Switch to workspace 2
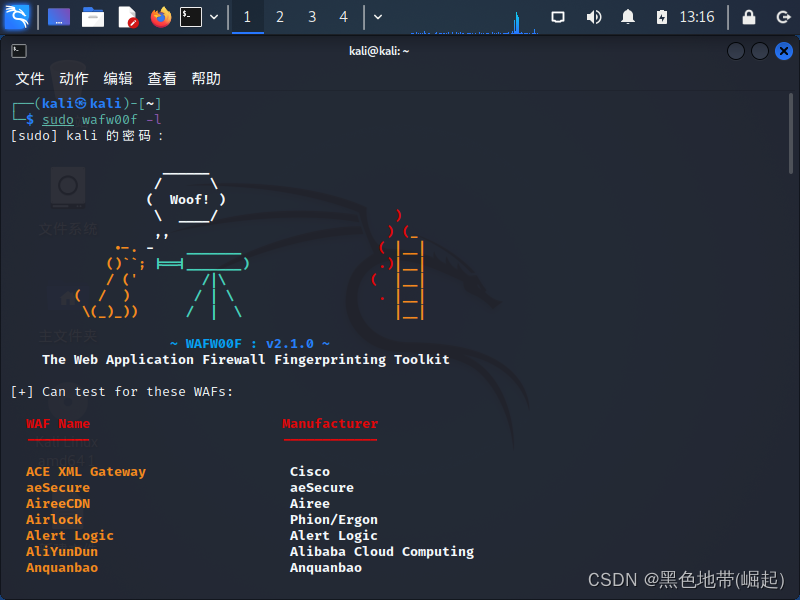The height and width of the screenshot is (600, 800). click(280, 17)
